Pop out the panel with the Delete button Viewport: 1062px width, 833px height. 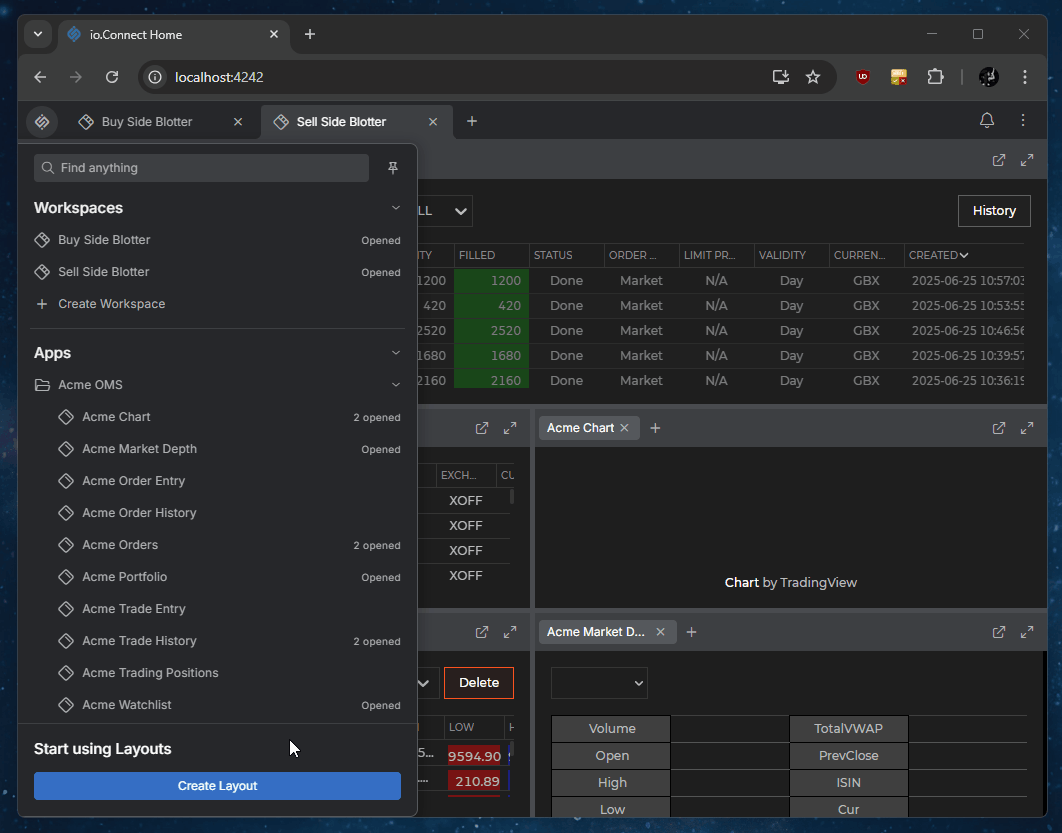coord(482,632)
